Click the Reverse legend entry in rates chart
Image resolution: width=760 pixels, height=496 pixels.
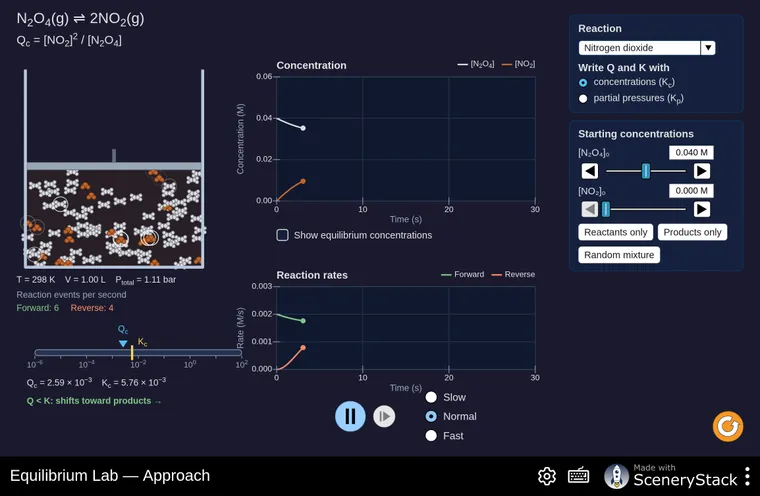[513, 274]
